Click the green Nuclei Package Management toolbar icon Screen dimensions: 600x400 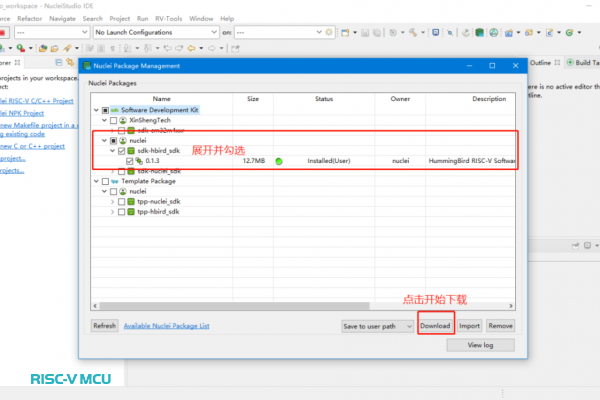[x=479, y=33]
